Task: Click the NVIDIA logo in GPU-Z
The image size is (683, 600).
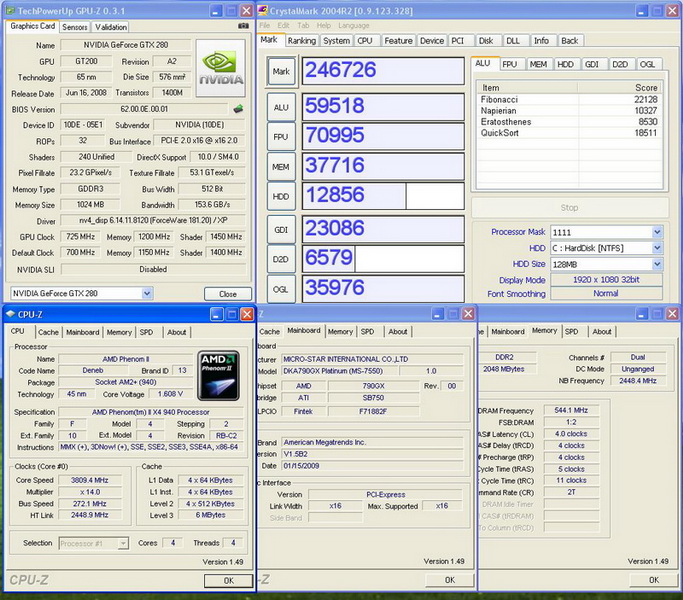Action: 220,68
